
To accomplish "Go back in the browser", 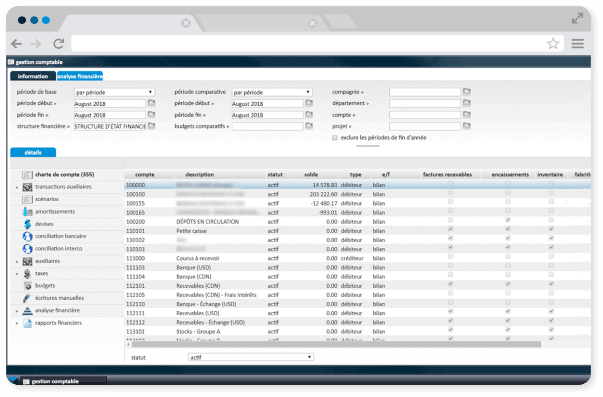I will [17, 44].
